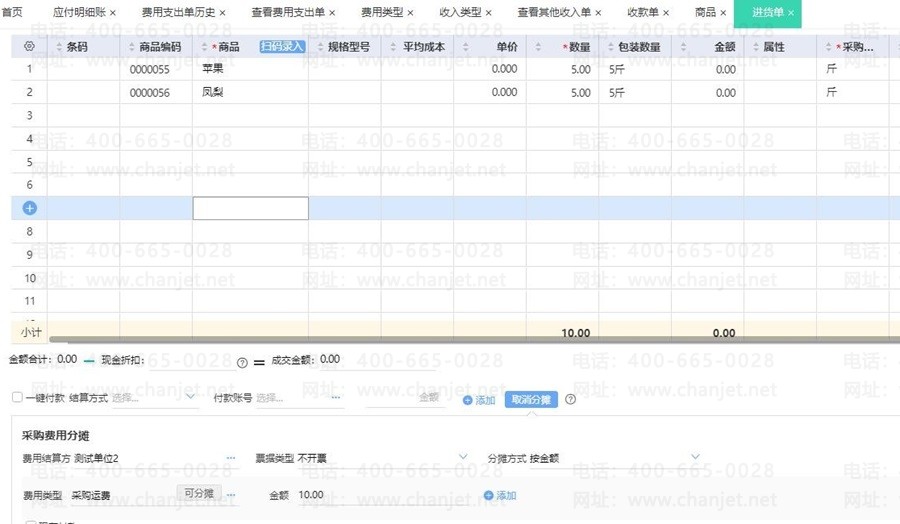This screenshot has height=524, width=900.
Task: Close the 查看费用支出单 tab
Action: pos(332,13)
